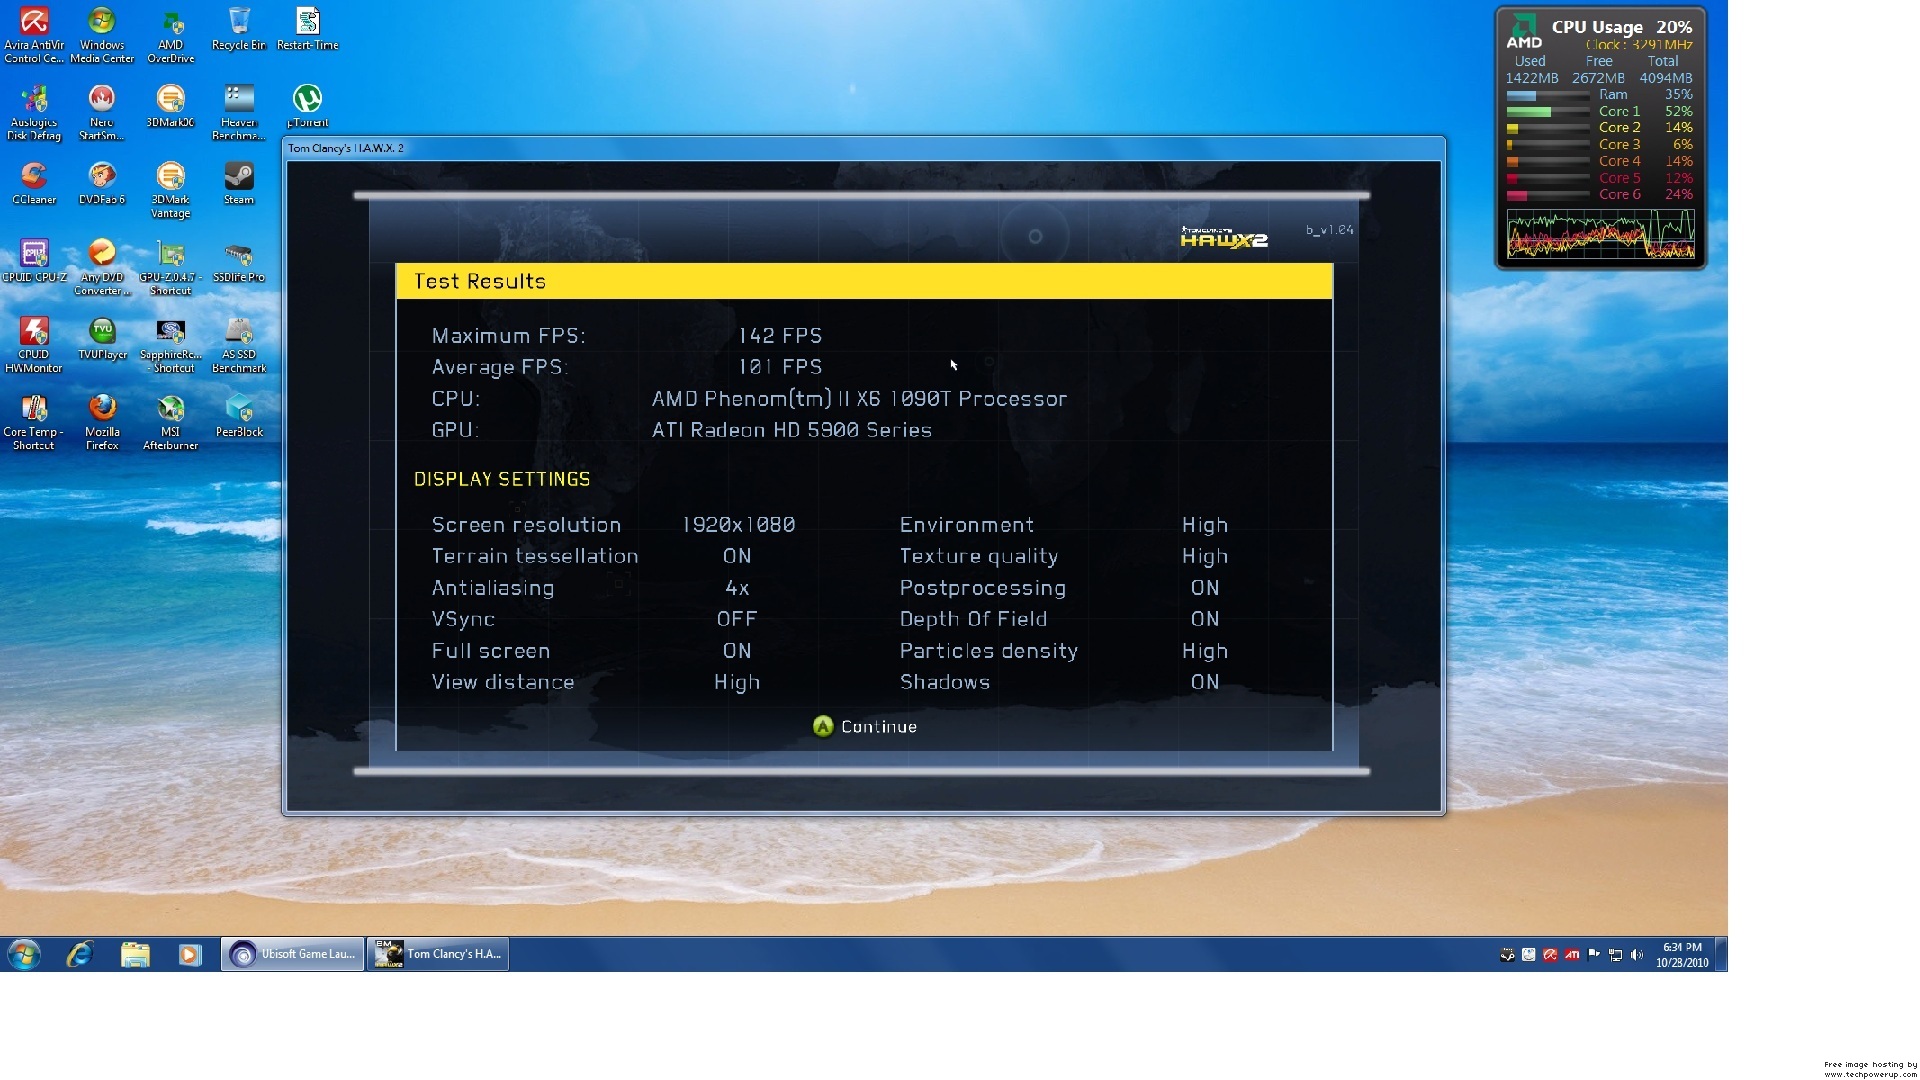
Task: Click Continue in the HAWX 2 test results
Action: [865, 727]
